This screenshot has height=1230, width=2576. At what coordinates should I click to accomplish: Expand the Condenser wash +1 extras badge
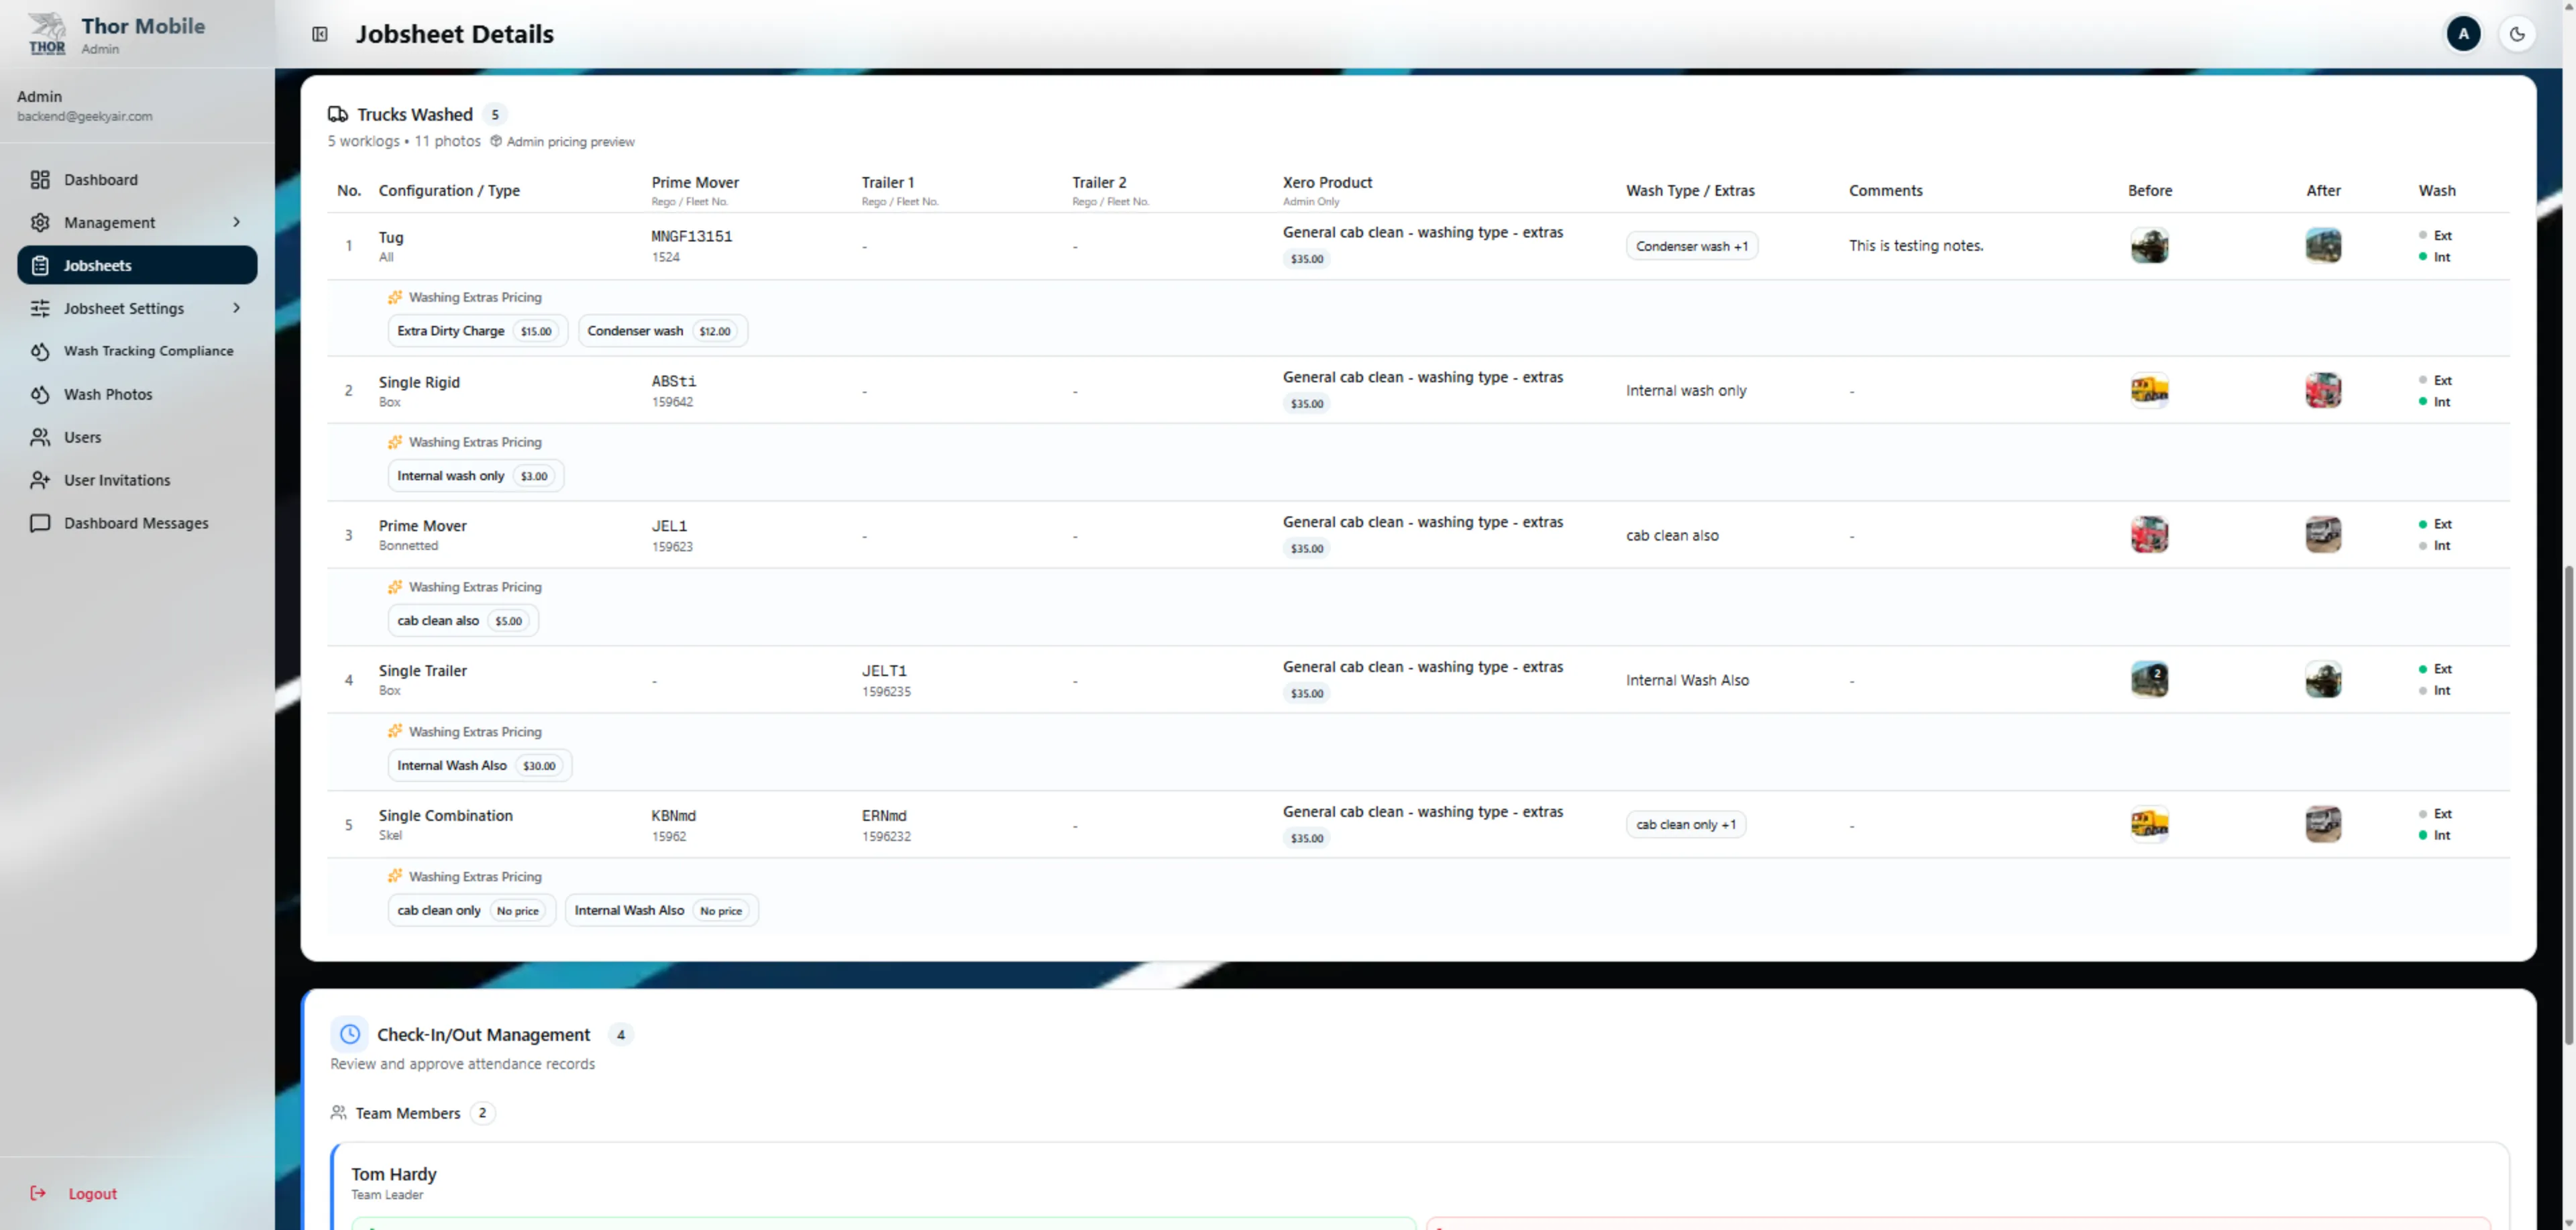click(x=1692, y=247)
